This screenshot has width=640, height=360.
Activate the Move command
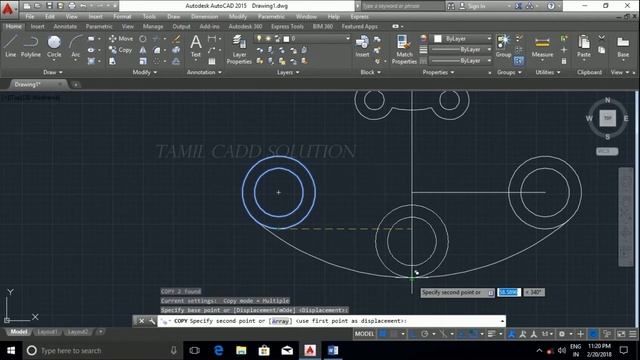[121, 38]
